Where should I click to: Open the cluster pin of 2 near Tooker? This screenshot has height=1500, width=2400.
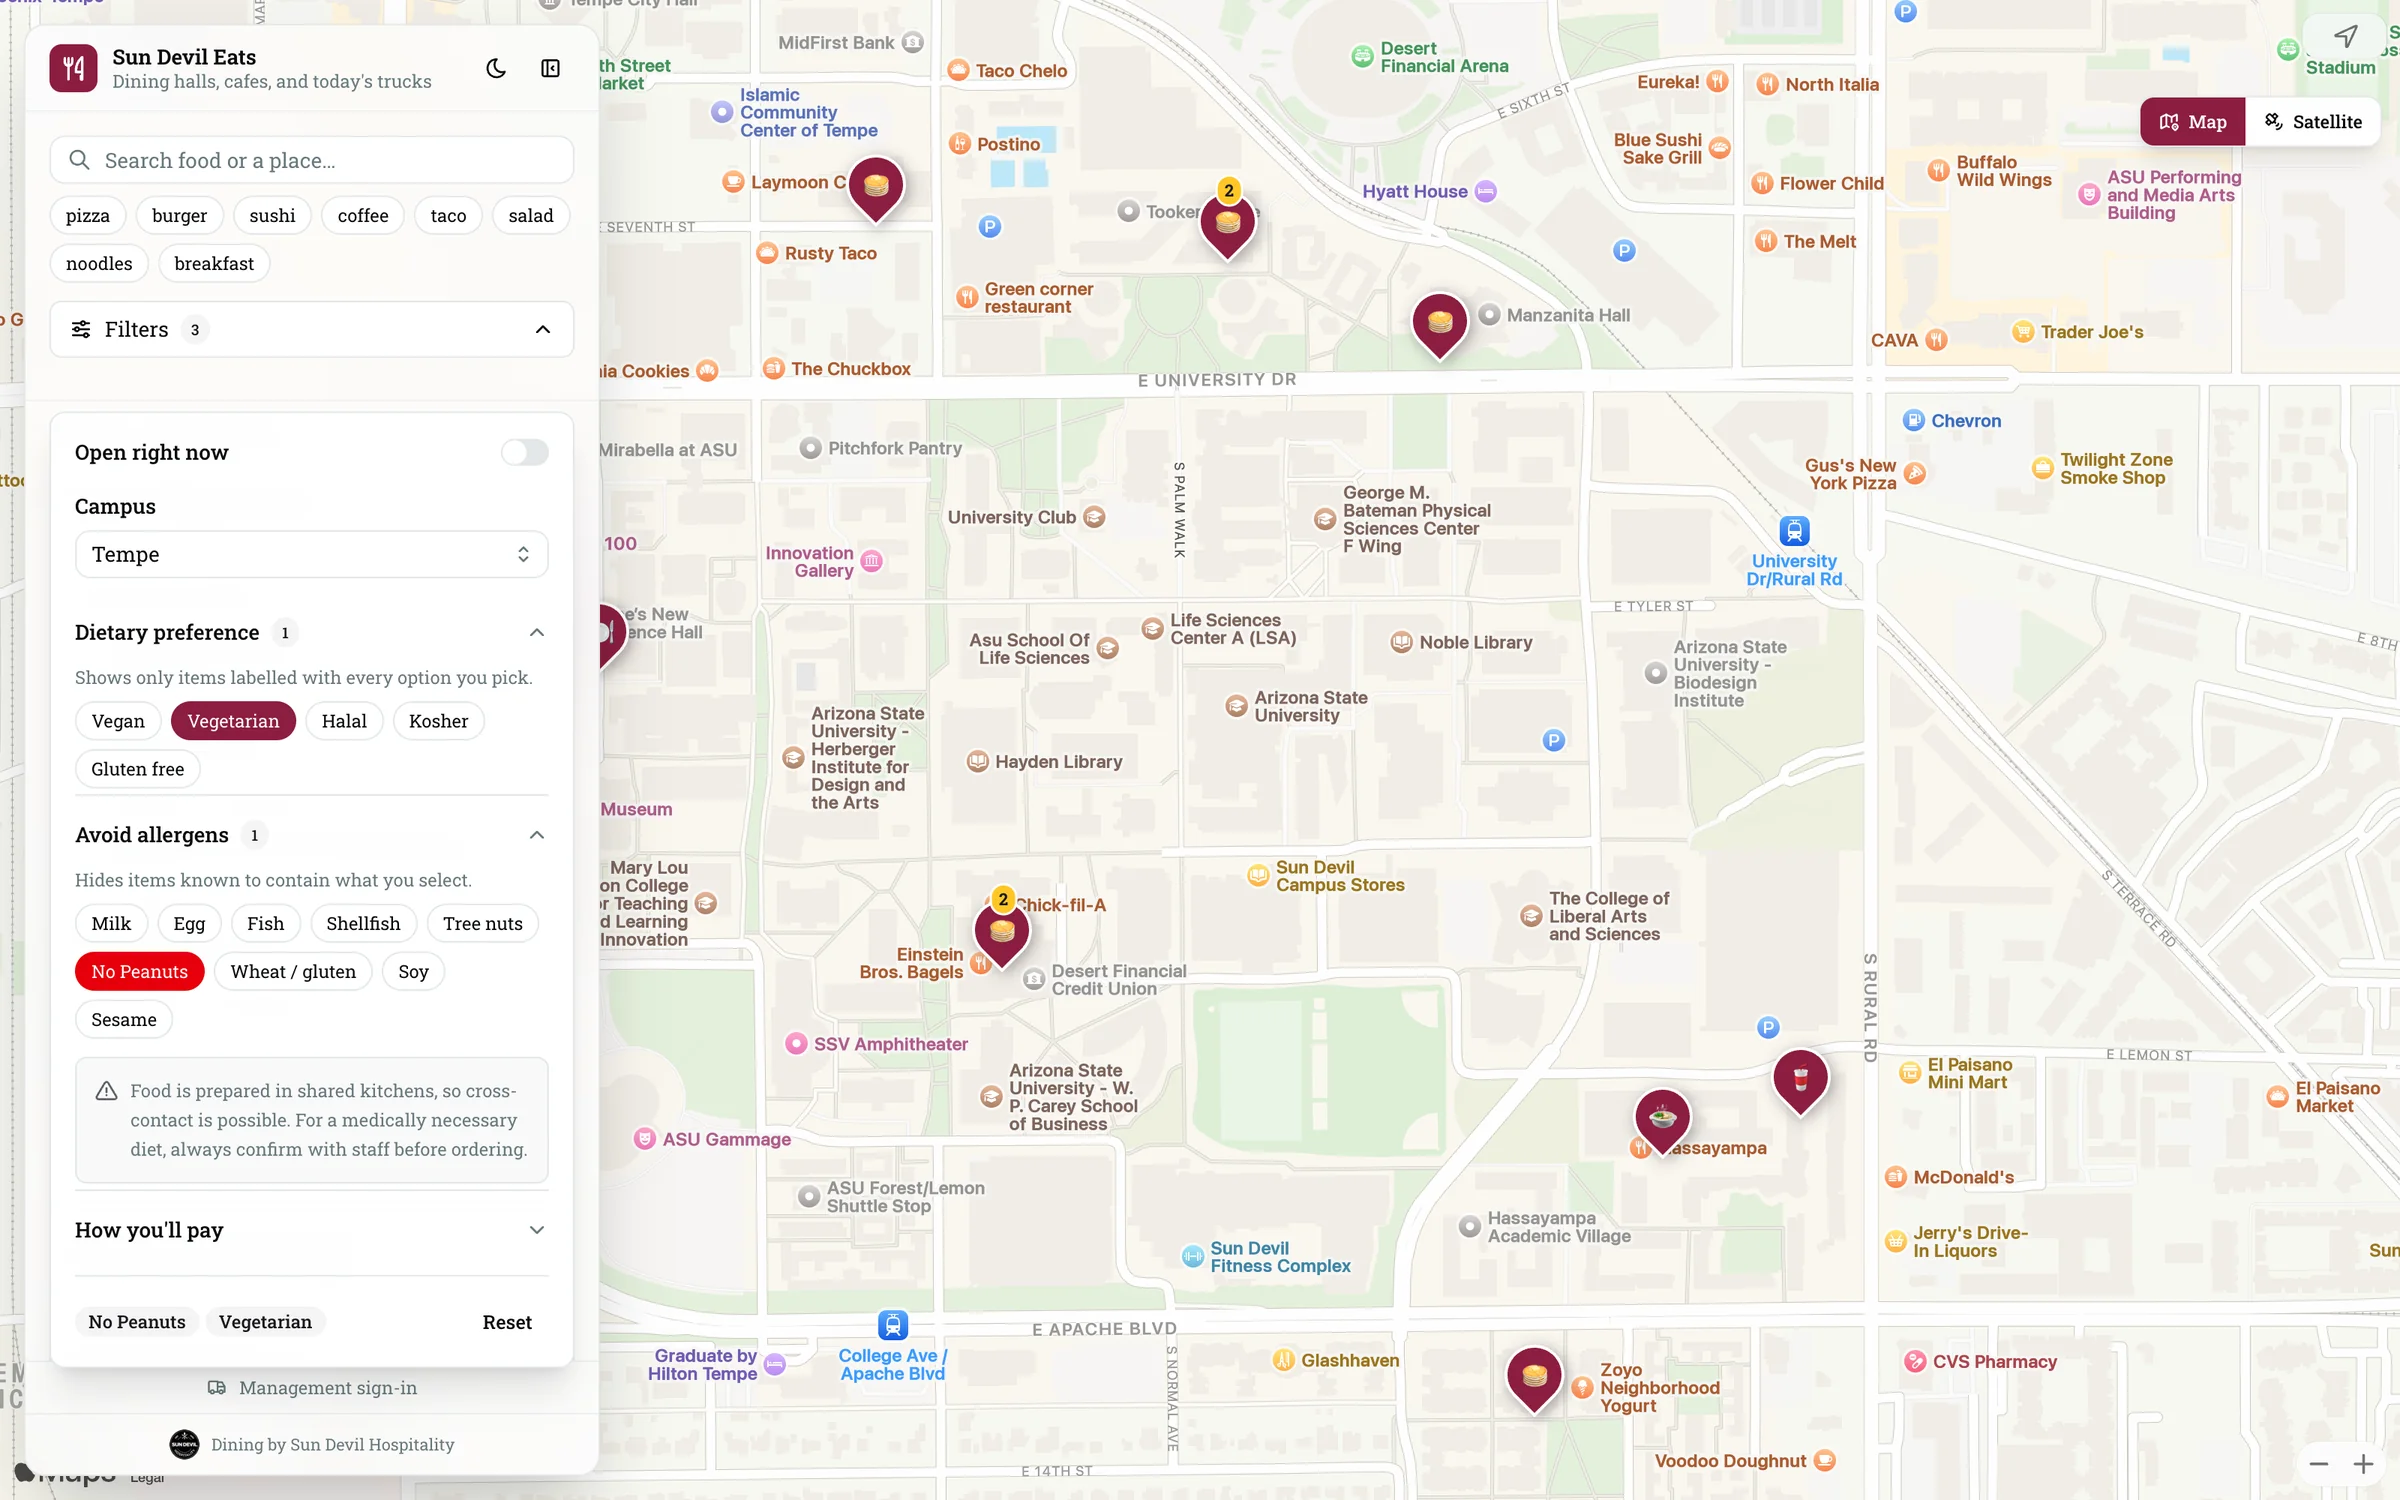coord(1227,222)
